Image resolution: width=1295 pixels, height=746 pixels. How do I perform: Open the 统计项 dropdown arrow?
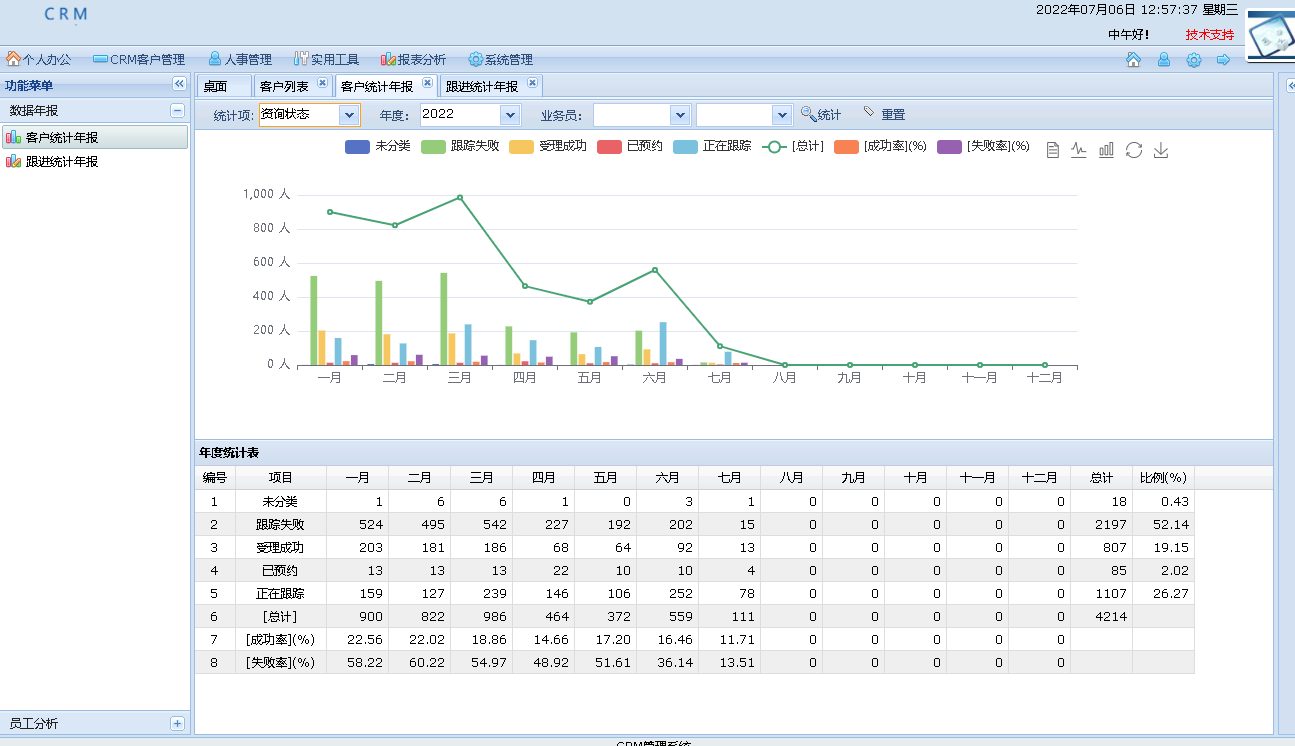[349, 115]
